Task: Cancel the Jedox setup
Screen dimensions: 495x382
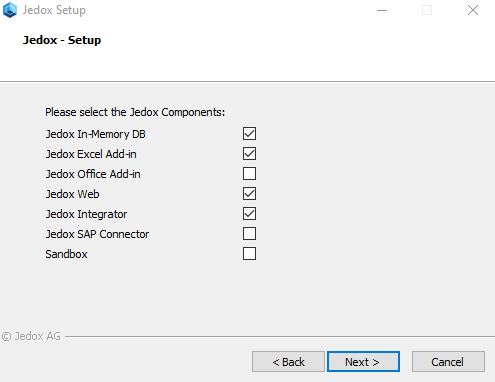Action: point(448,362)
